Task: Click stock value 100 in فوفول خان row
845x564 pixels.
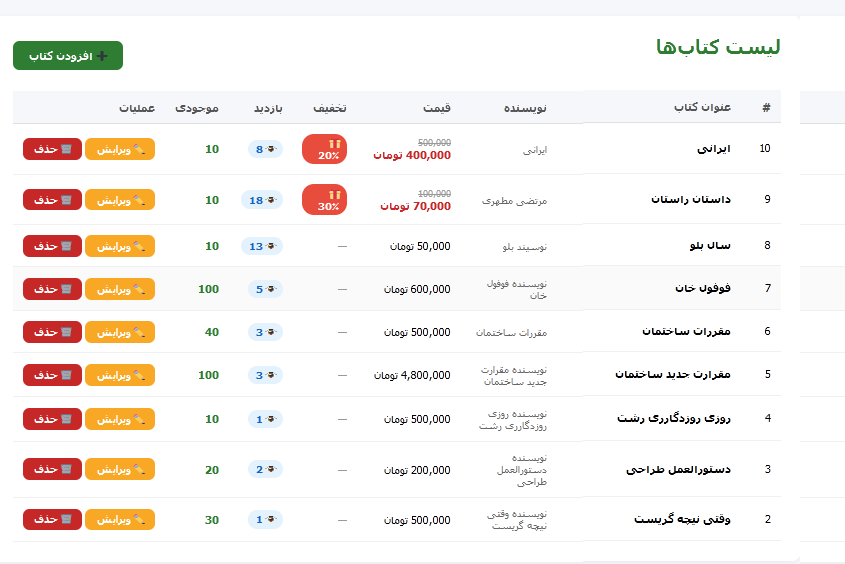Action: [x=209, y=289]
